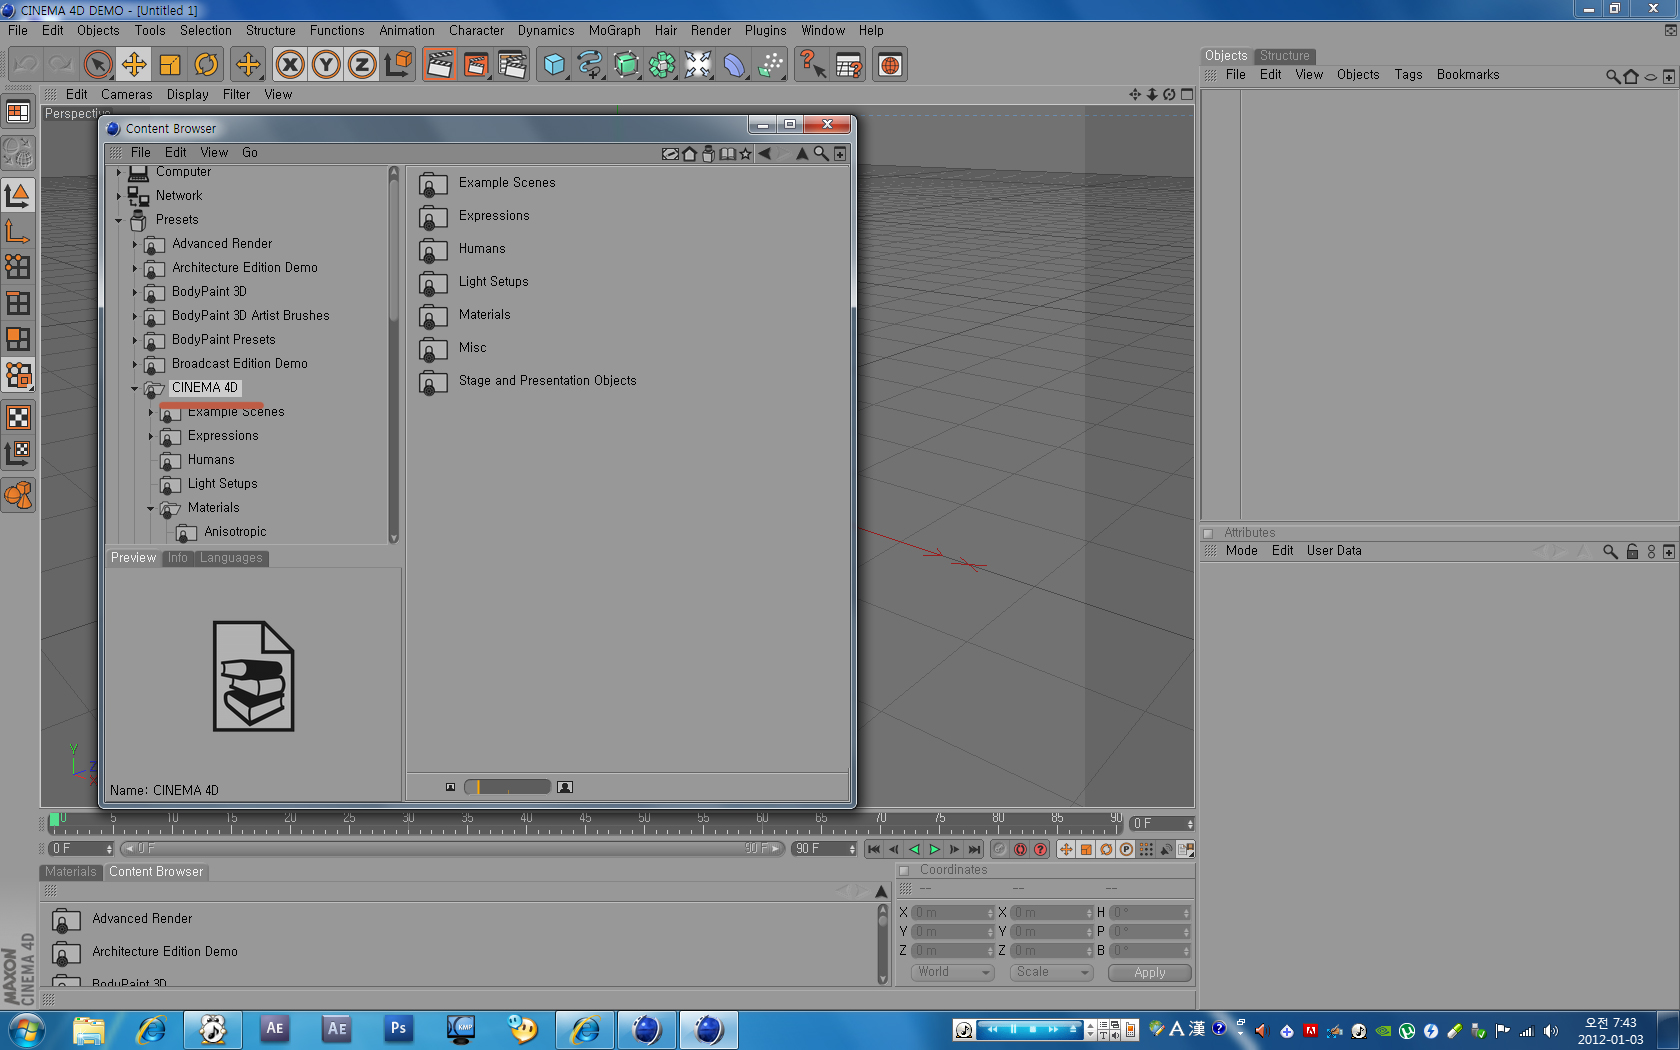1680x1050 pixels.
Task: Toggle the X axis lock
Action: point(290,65)
